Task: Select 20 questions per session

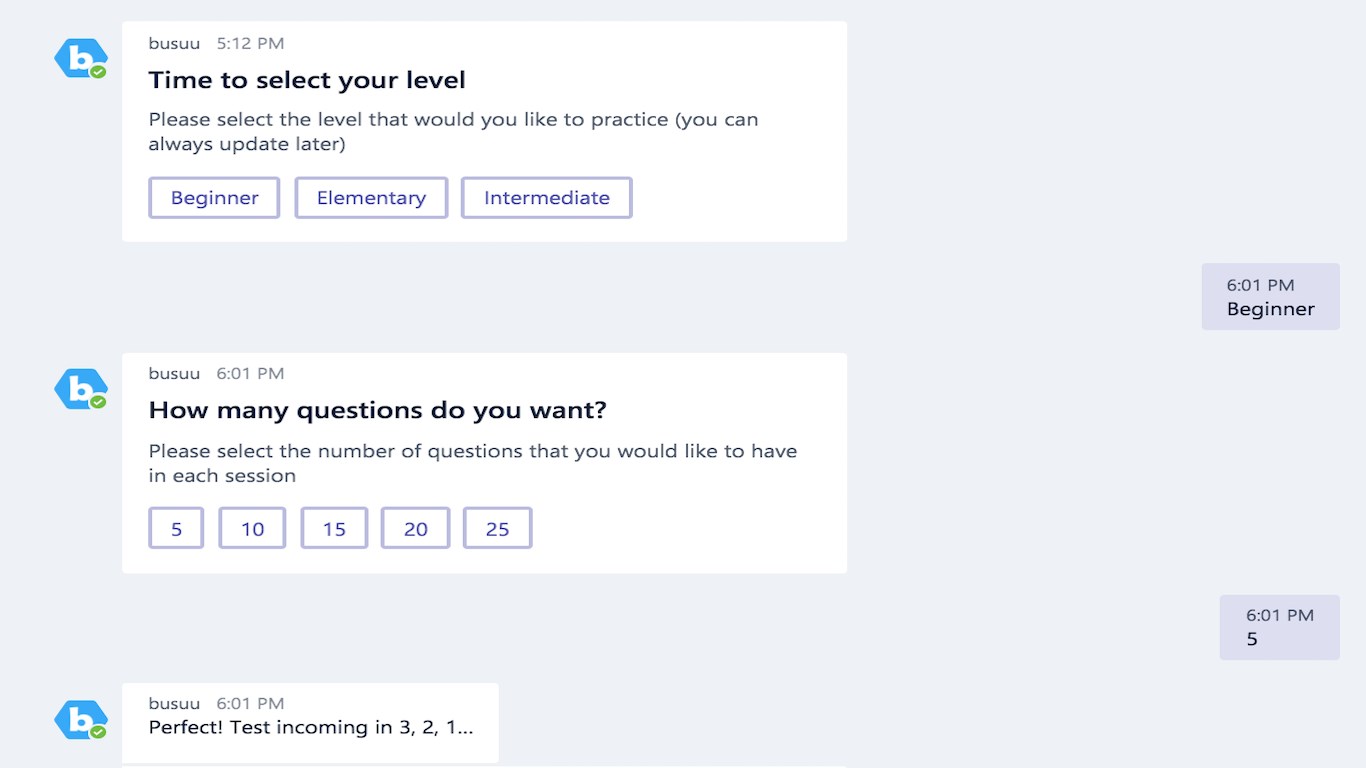Action: coord(416,528)
